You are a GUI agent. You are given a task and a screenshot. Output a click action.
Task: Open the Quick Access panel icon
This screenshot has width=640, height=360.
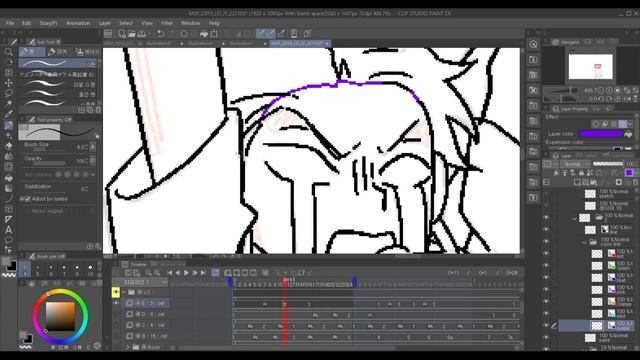point(533,44)
